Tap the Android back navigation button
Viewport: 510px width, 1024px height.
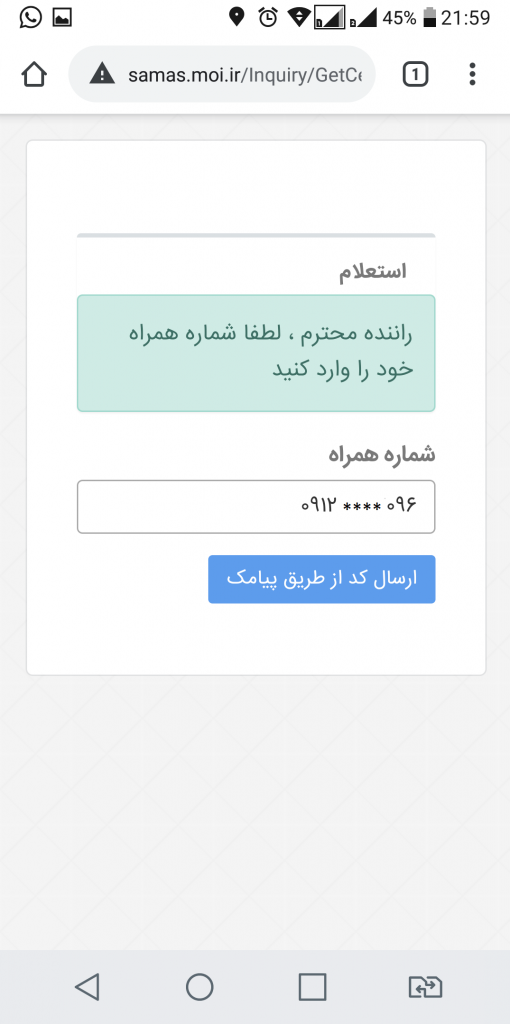point(88,986)
